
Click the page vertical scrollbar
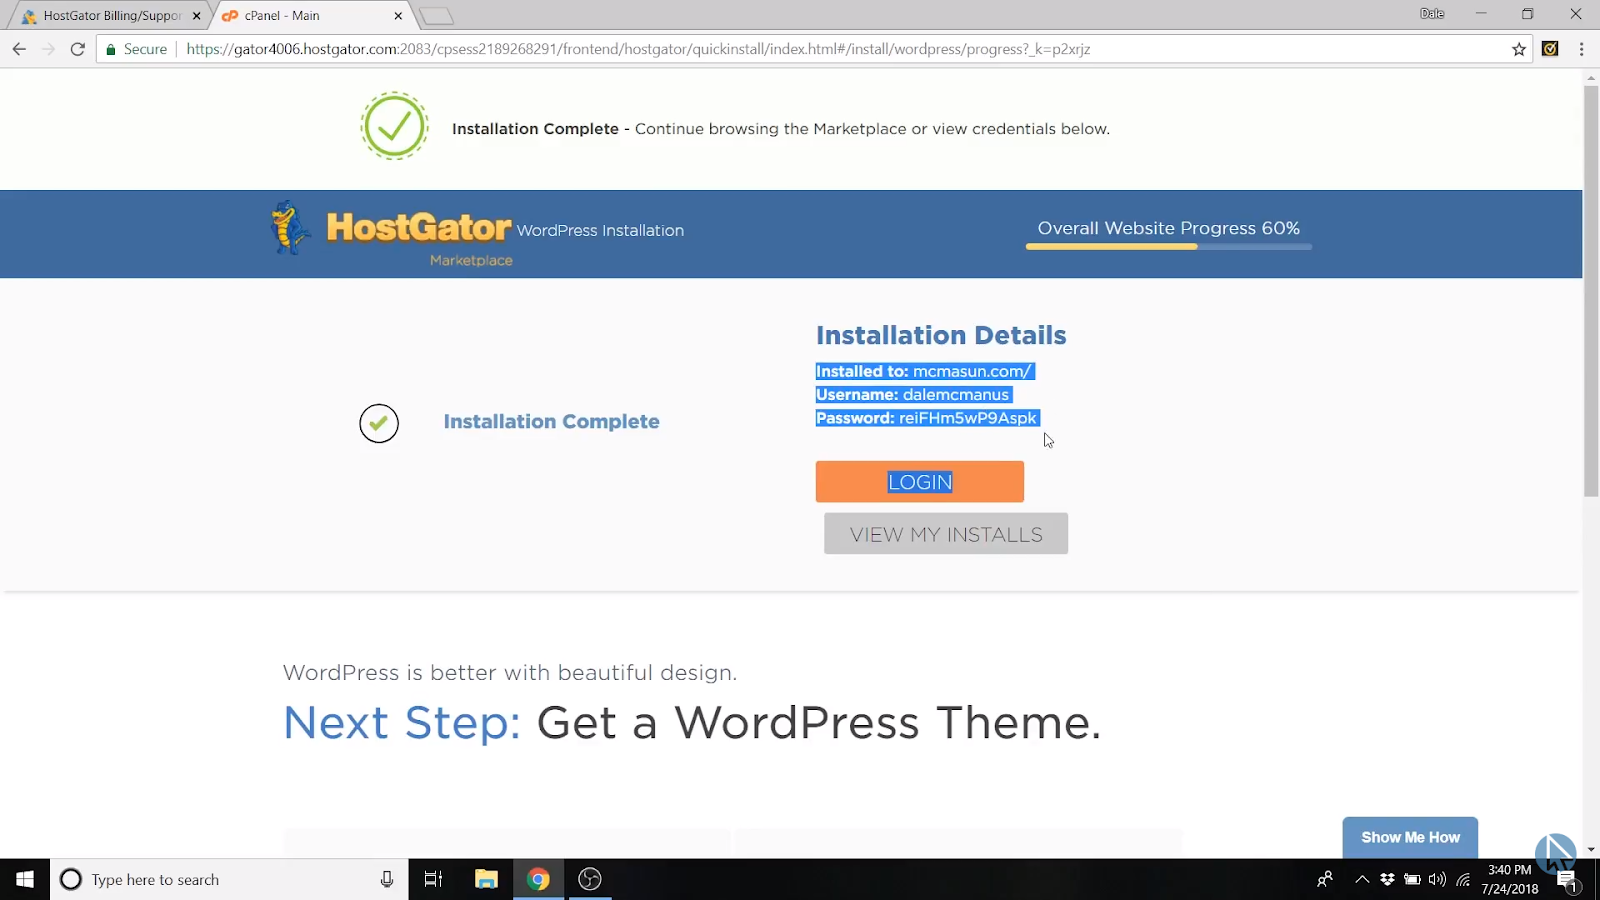coord(1591,290)
